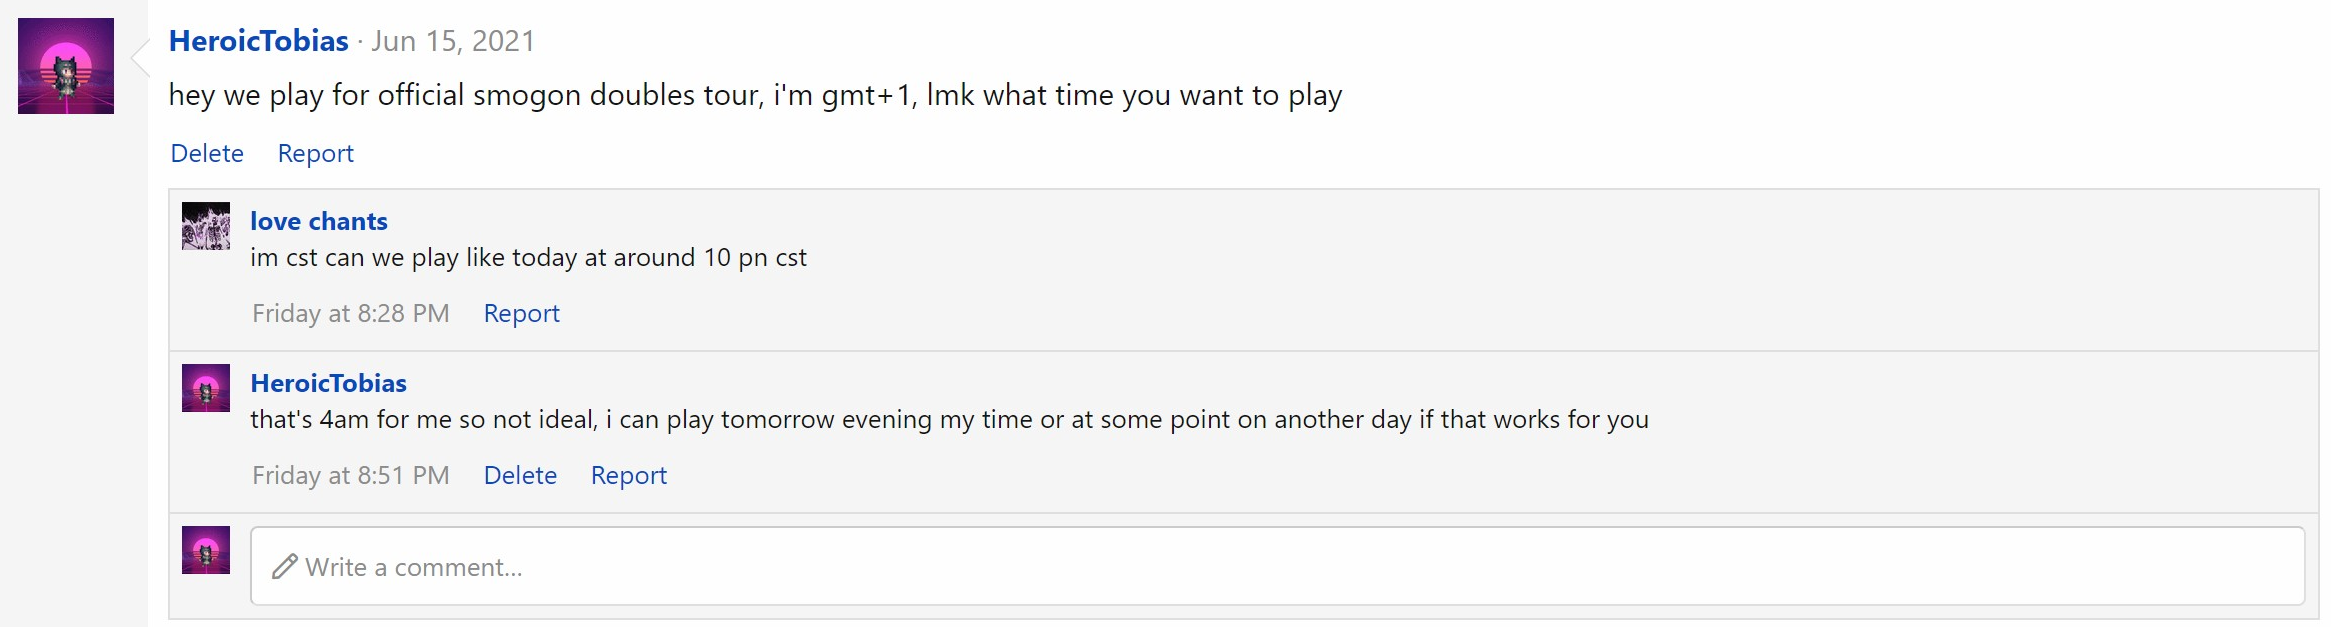
Task: Click the main post text about doubles tour
Action: pos(755,95)
